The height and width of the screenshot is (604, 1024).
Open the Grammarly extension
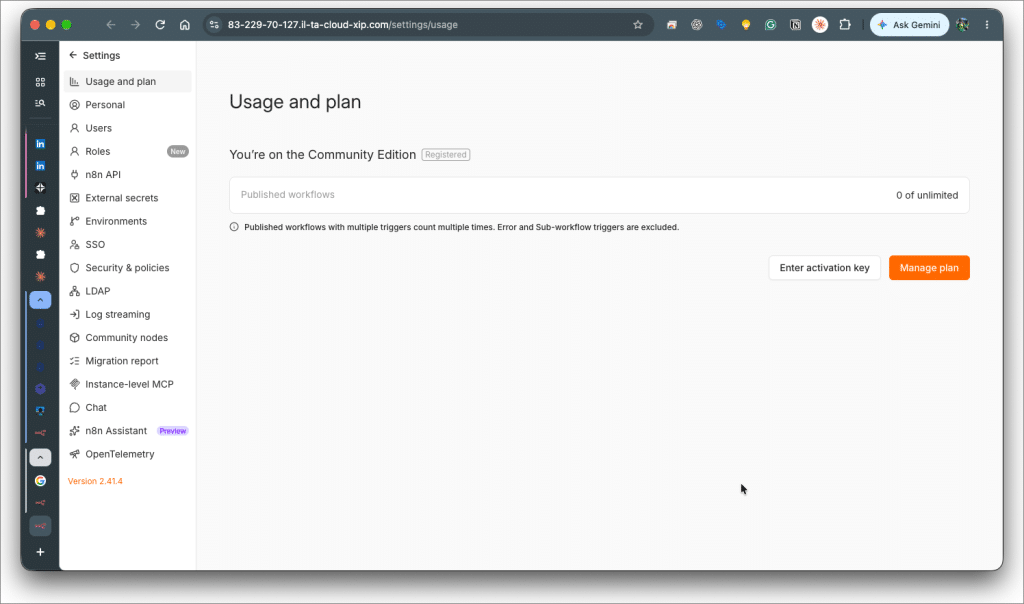tap(771, 25)
